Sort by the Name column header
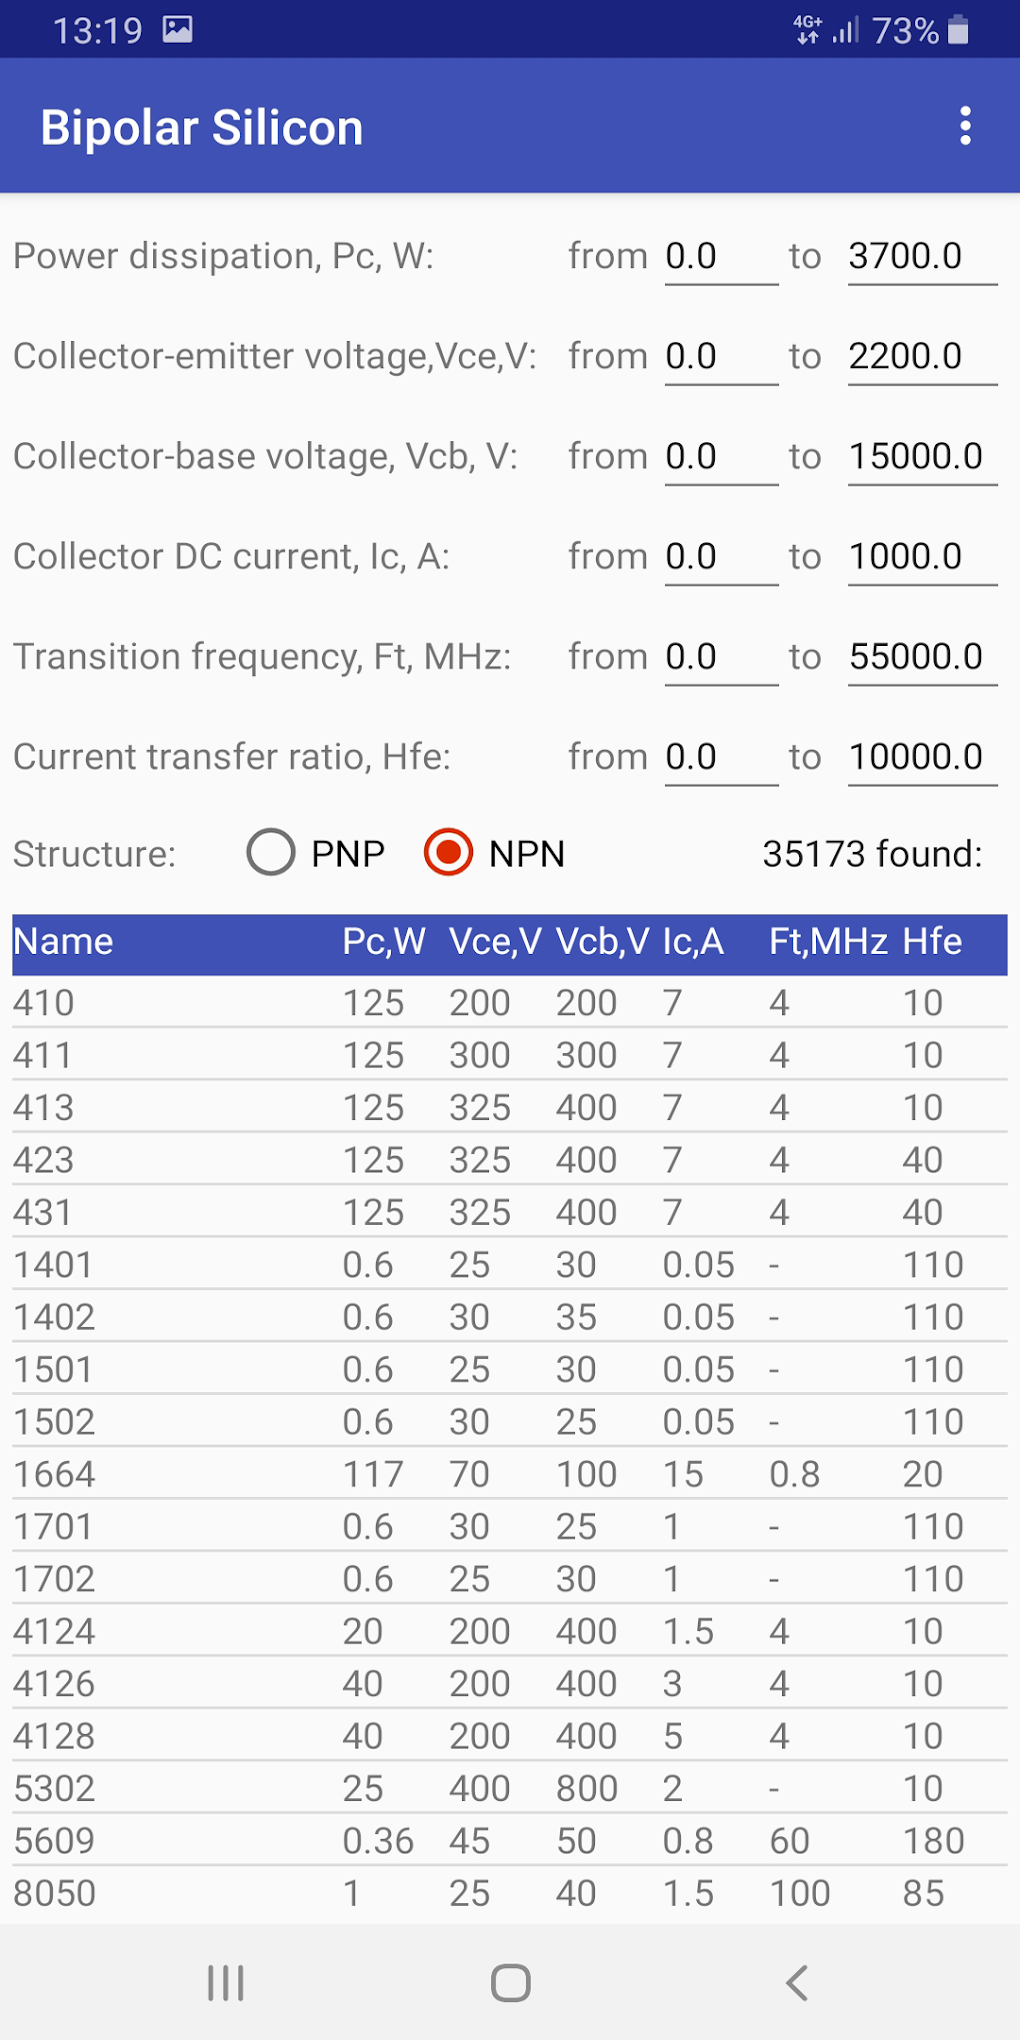The height and width of the screenshot is (2040, 1020). 64,942
